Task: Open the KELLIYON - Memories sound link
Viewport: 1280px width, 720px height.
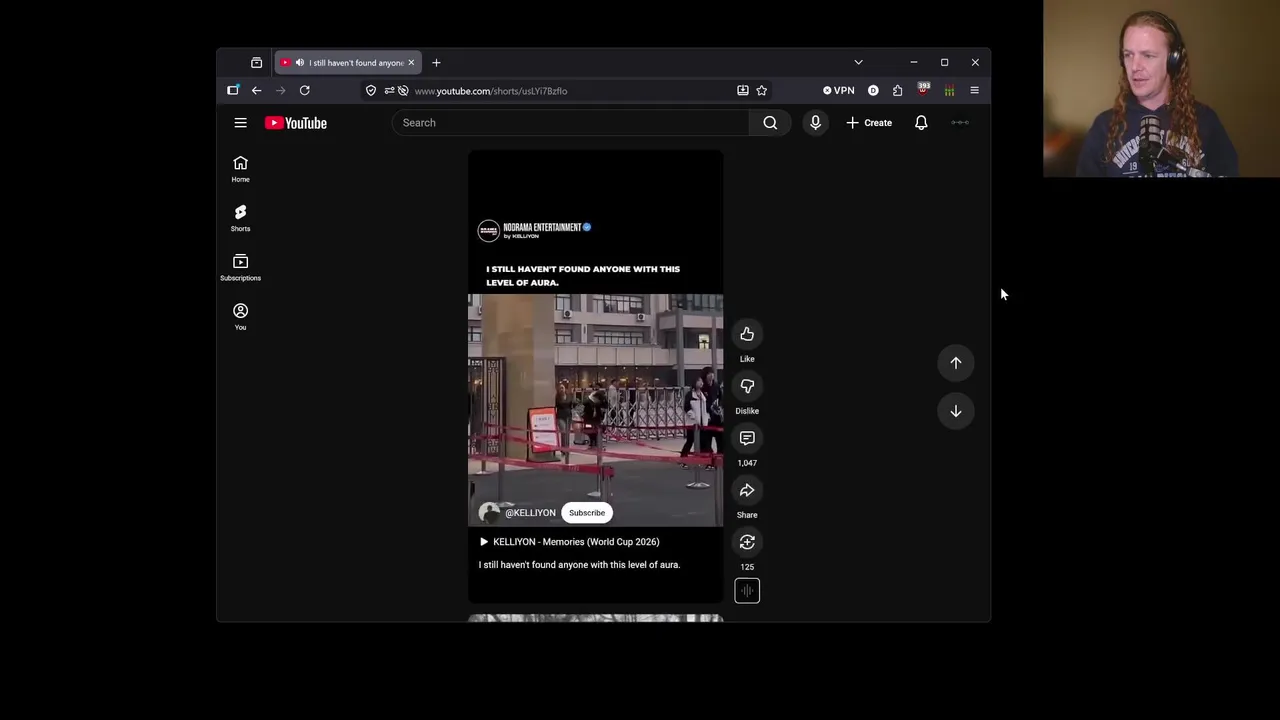Action: (x=569, y=542)
